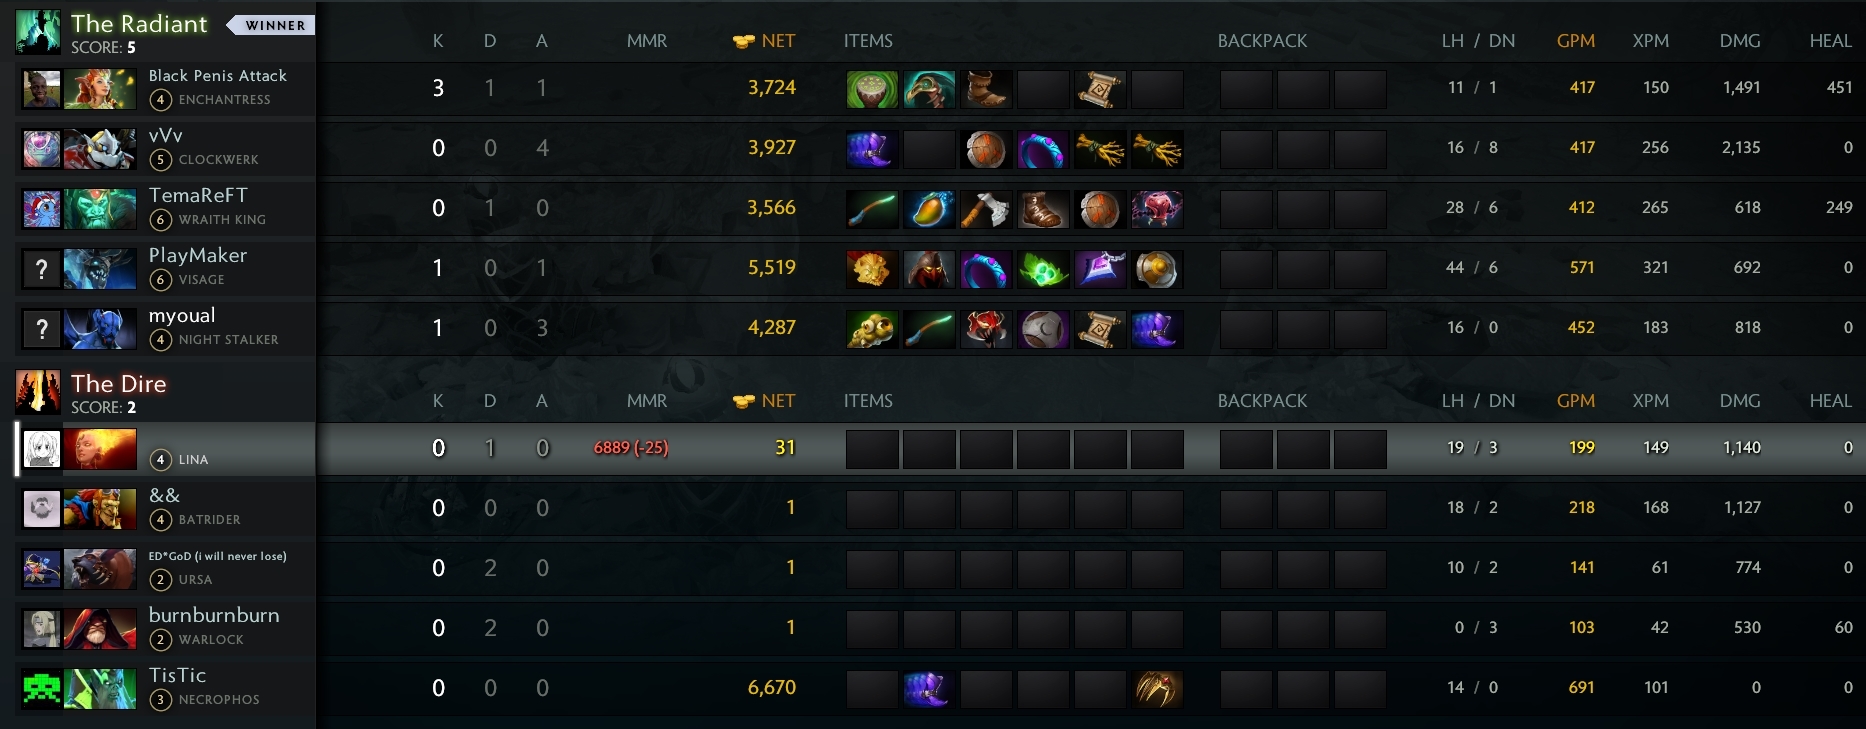Screen dimensions: 1866x729
Task: Click Lina's first empty backpack slot
Action: [x=1246, y=449]
